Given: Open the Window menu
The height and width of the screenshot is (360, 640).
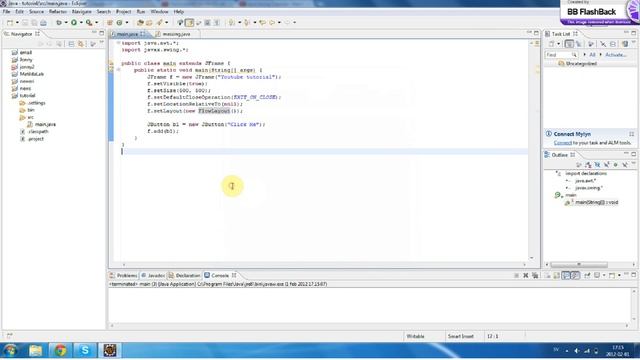Looking at the screenshot, I should point(159,12).
